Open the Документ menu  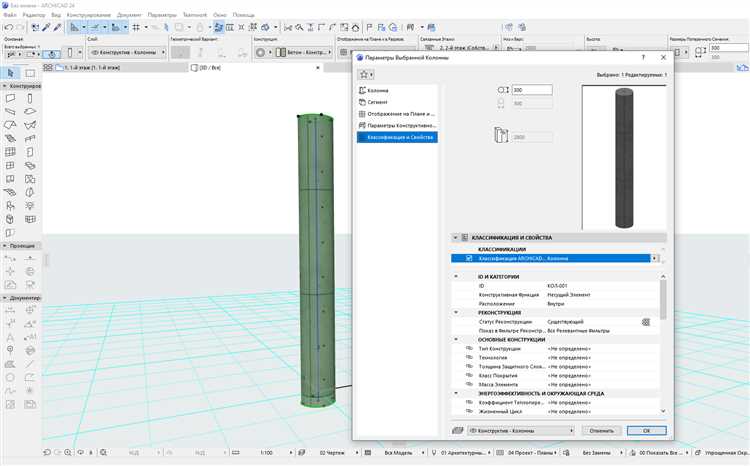tap(129, 15)
